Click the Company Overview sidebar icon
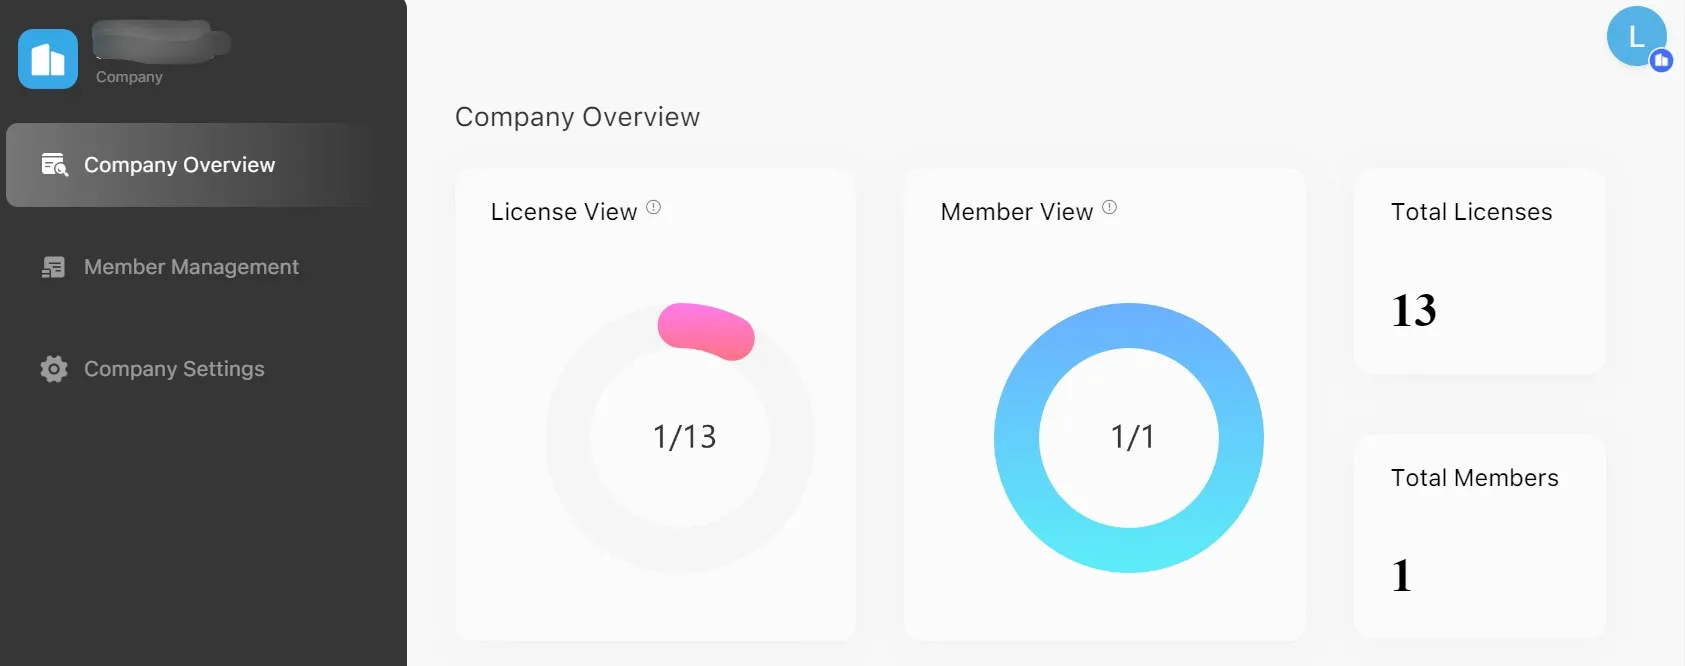Viewport: 1685px width, 666px height. point(54,165)
